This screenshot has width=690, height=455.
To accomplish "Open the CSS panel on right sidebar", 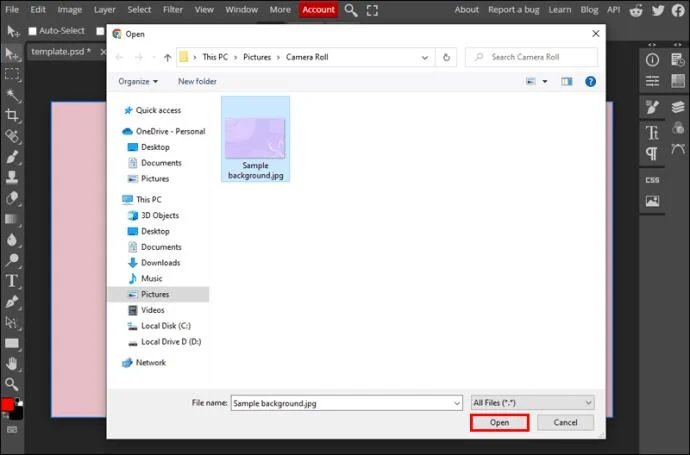I will 652,180.
